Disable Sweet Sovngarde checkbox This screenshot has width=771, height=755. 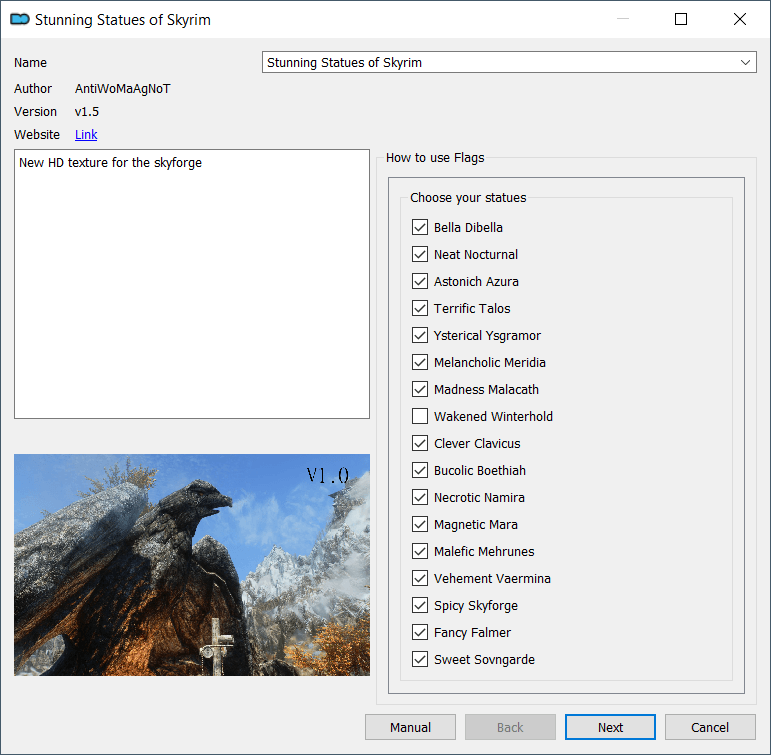(x=419, y=659)
